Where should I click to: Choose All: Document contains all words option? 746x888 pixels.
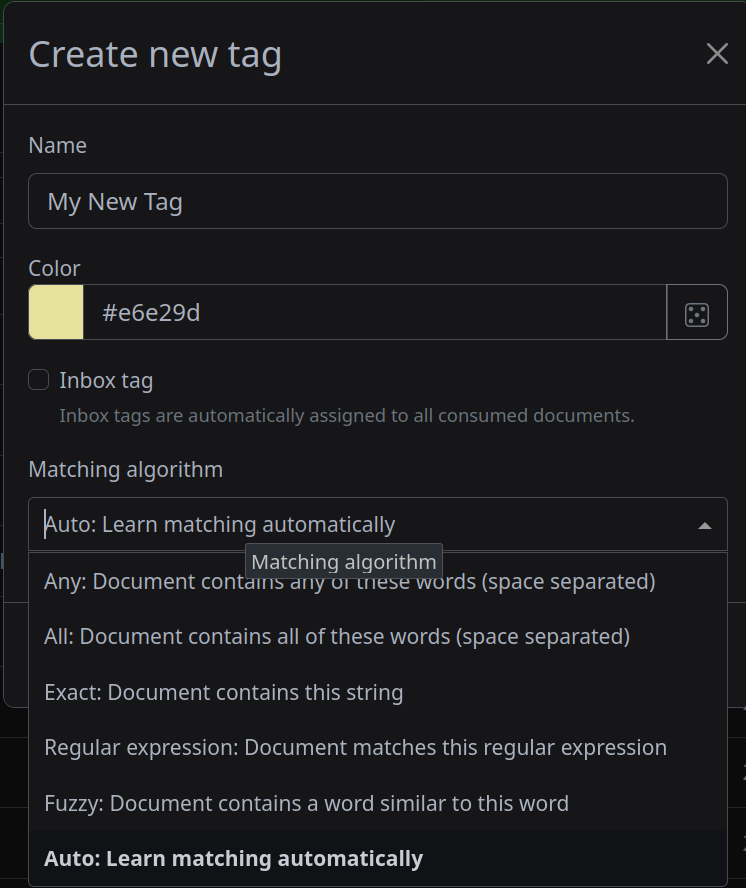[x=337, y=637]
